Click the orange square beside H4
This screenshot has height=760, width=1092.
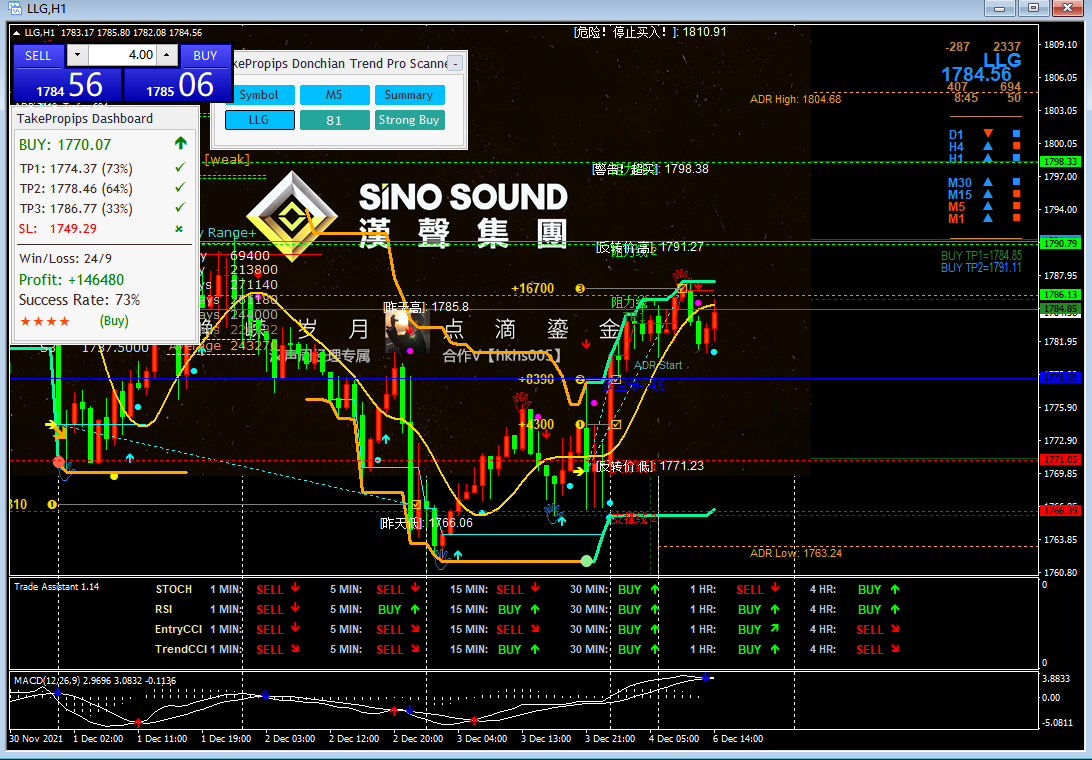click(x=1016, y=146)
